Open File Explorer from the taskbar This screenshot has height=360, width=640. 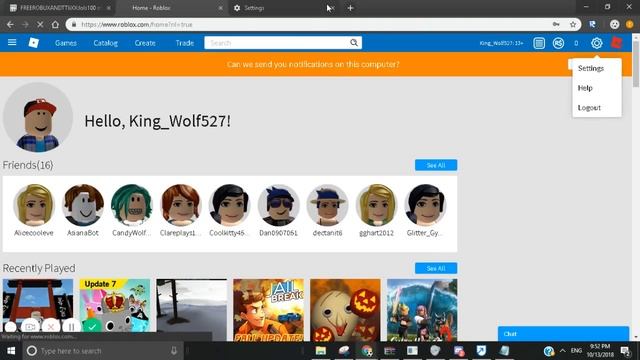point(321,351)
